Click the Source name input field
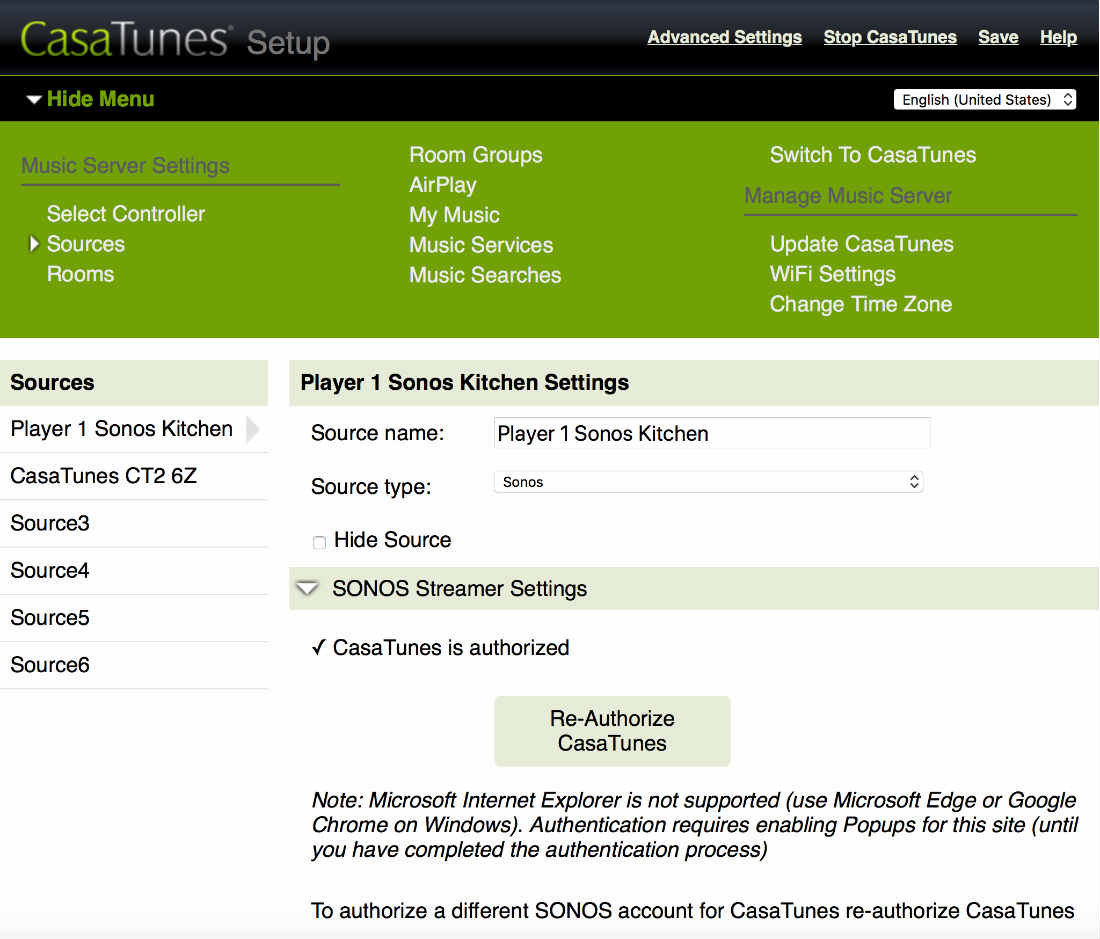The width and height of the screenshot is (1100, 939). (x=712, y=433)
